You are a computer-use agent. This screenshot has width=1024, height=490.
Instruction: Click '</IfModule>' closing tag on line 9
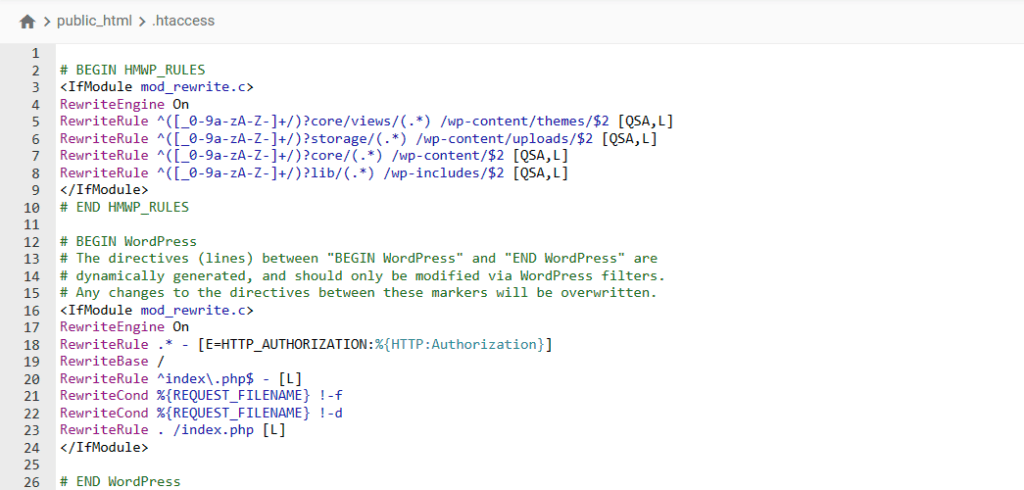tap(104, 190)
